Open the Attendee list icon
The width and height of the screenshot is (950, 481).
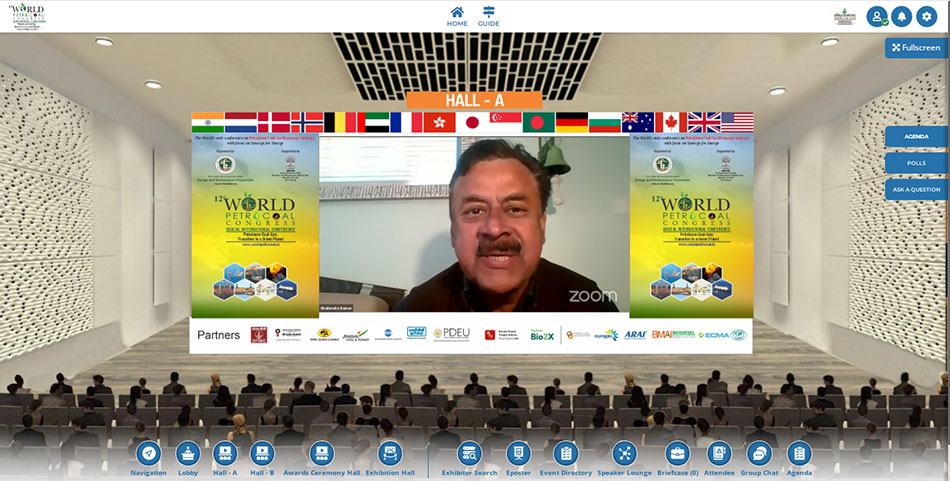click(x=719, y=453)
